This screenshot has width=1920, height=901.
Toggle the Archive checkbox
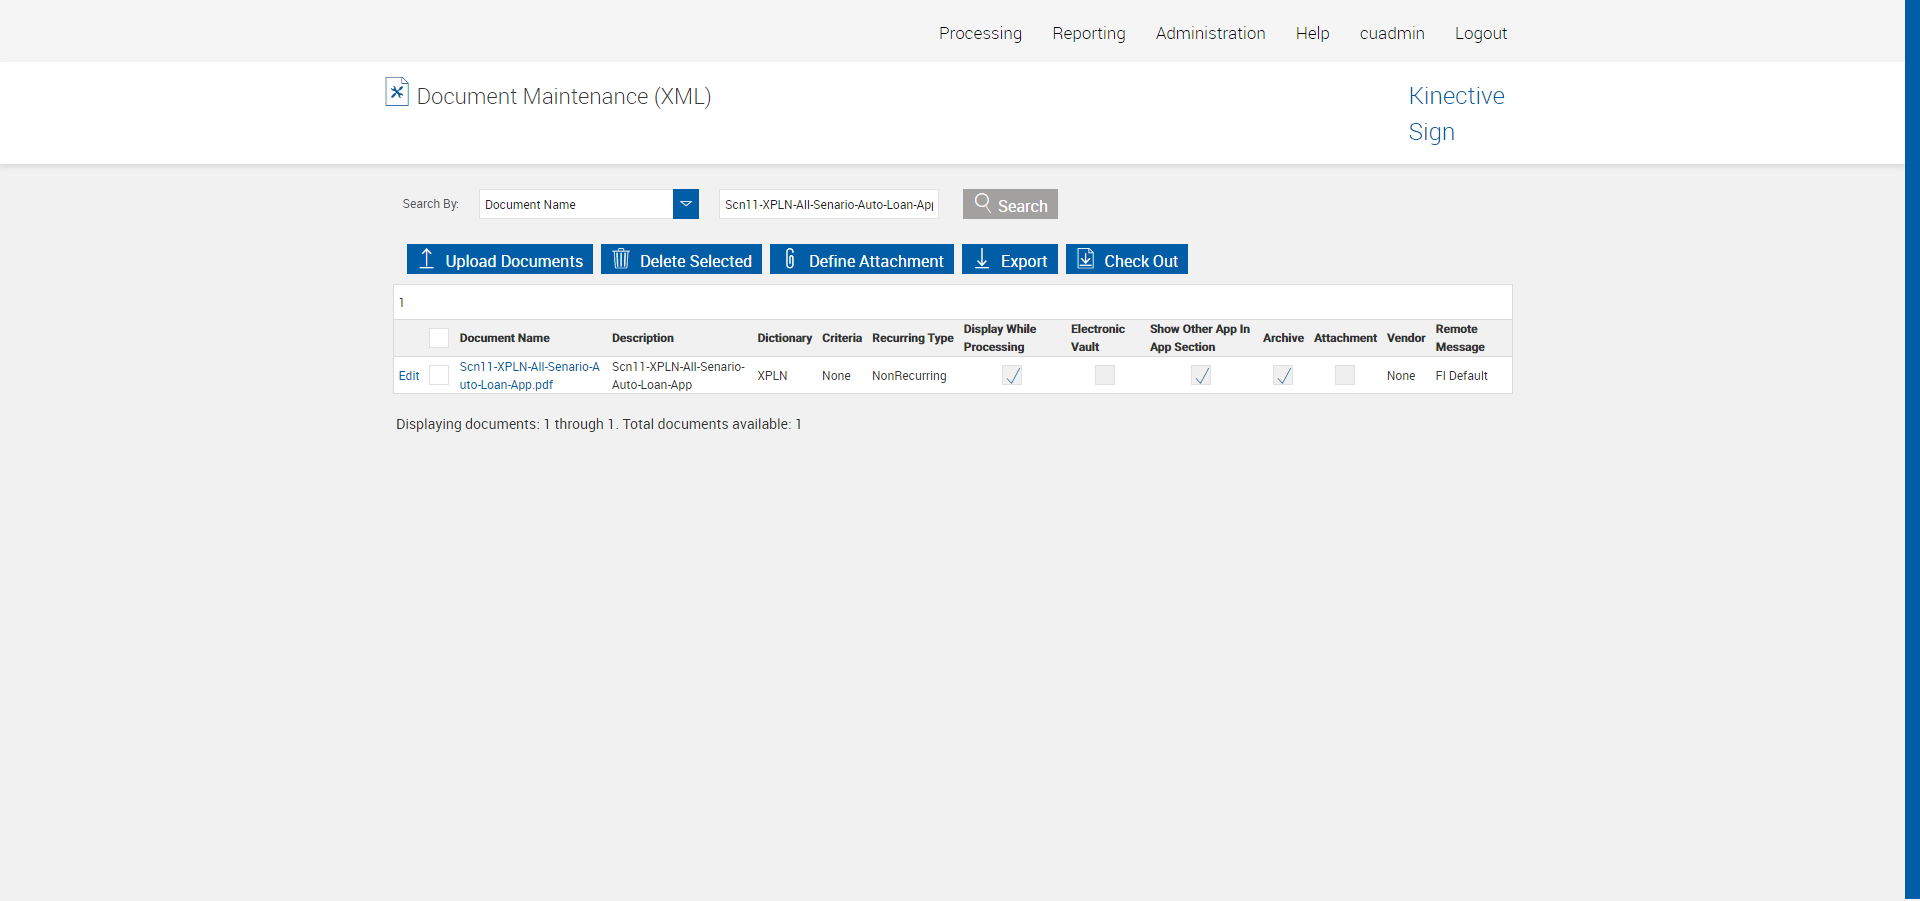[x=1283, y=375]
